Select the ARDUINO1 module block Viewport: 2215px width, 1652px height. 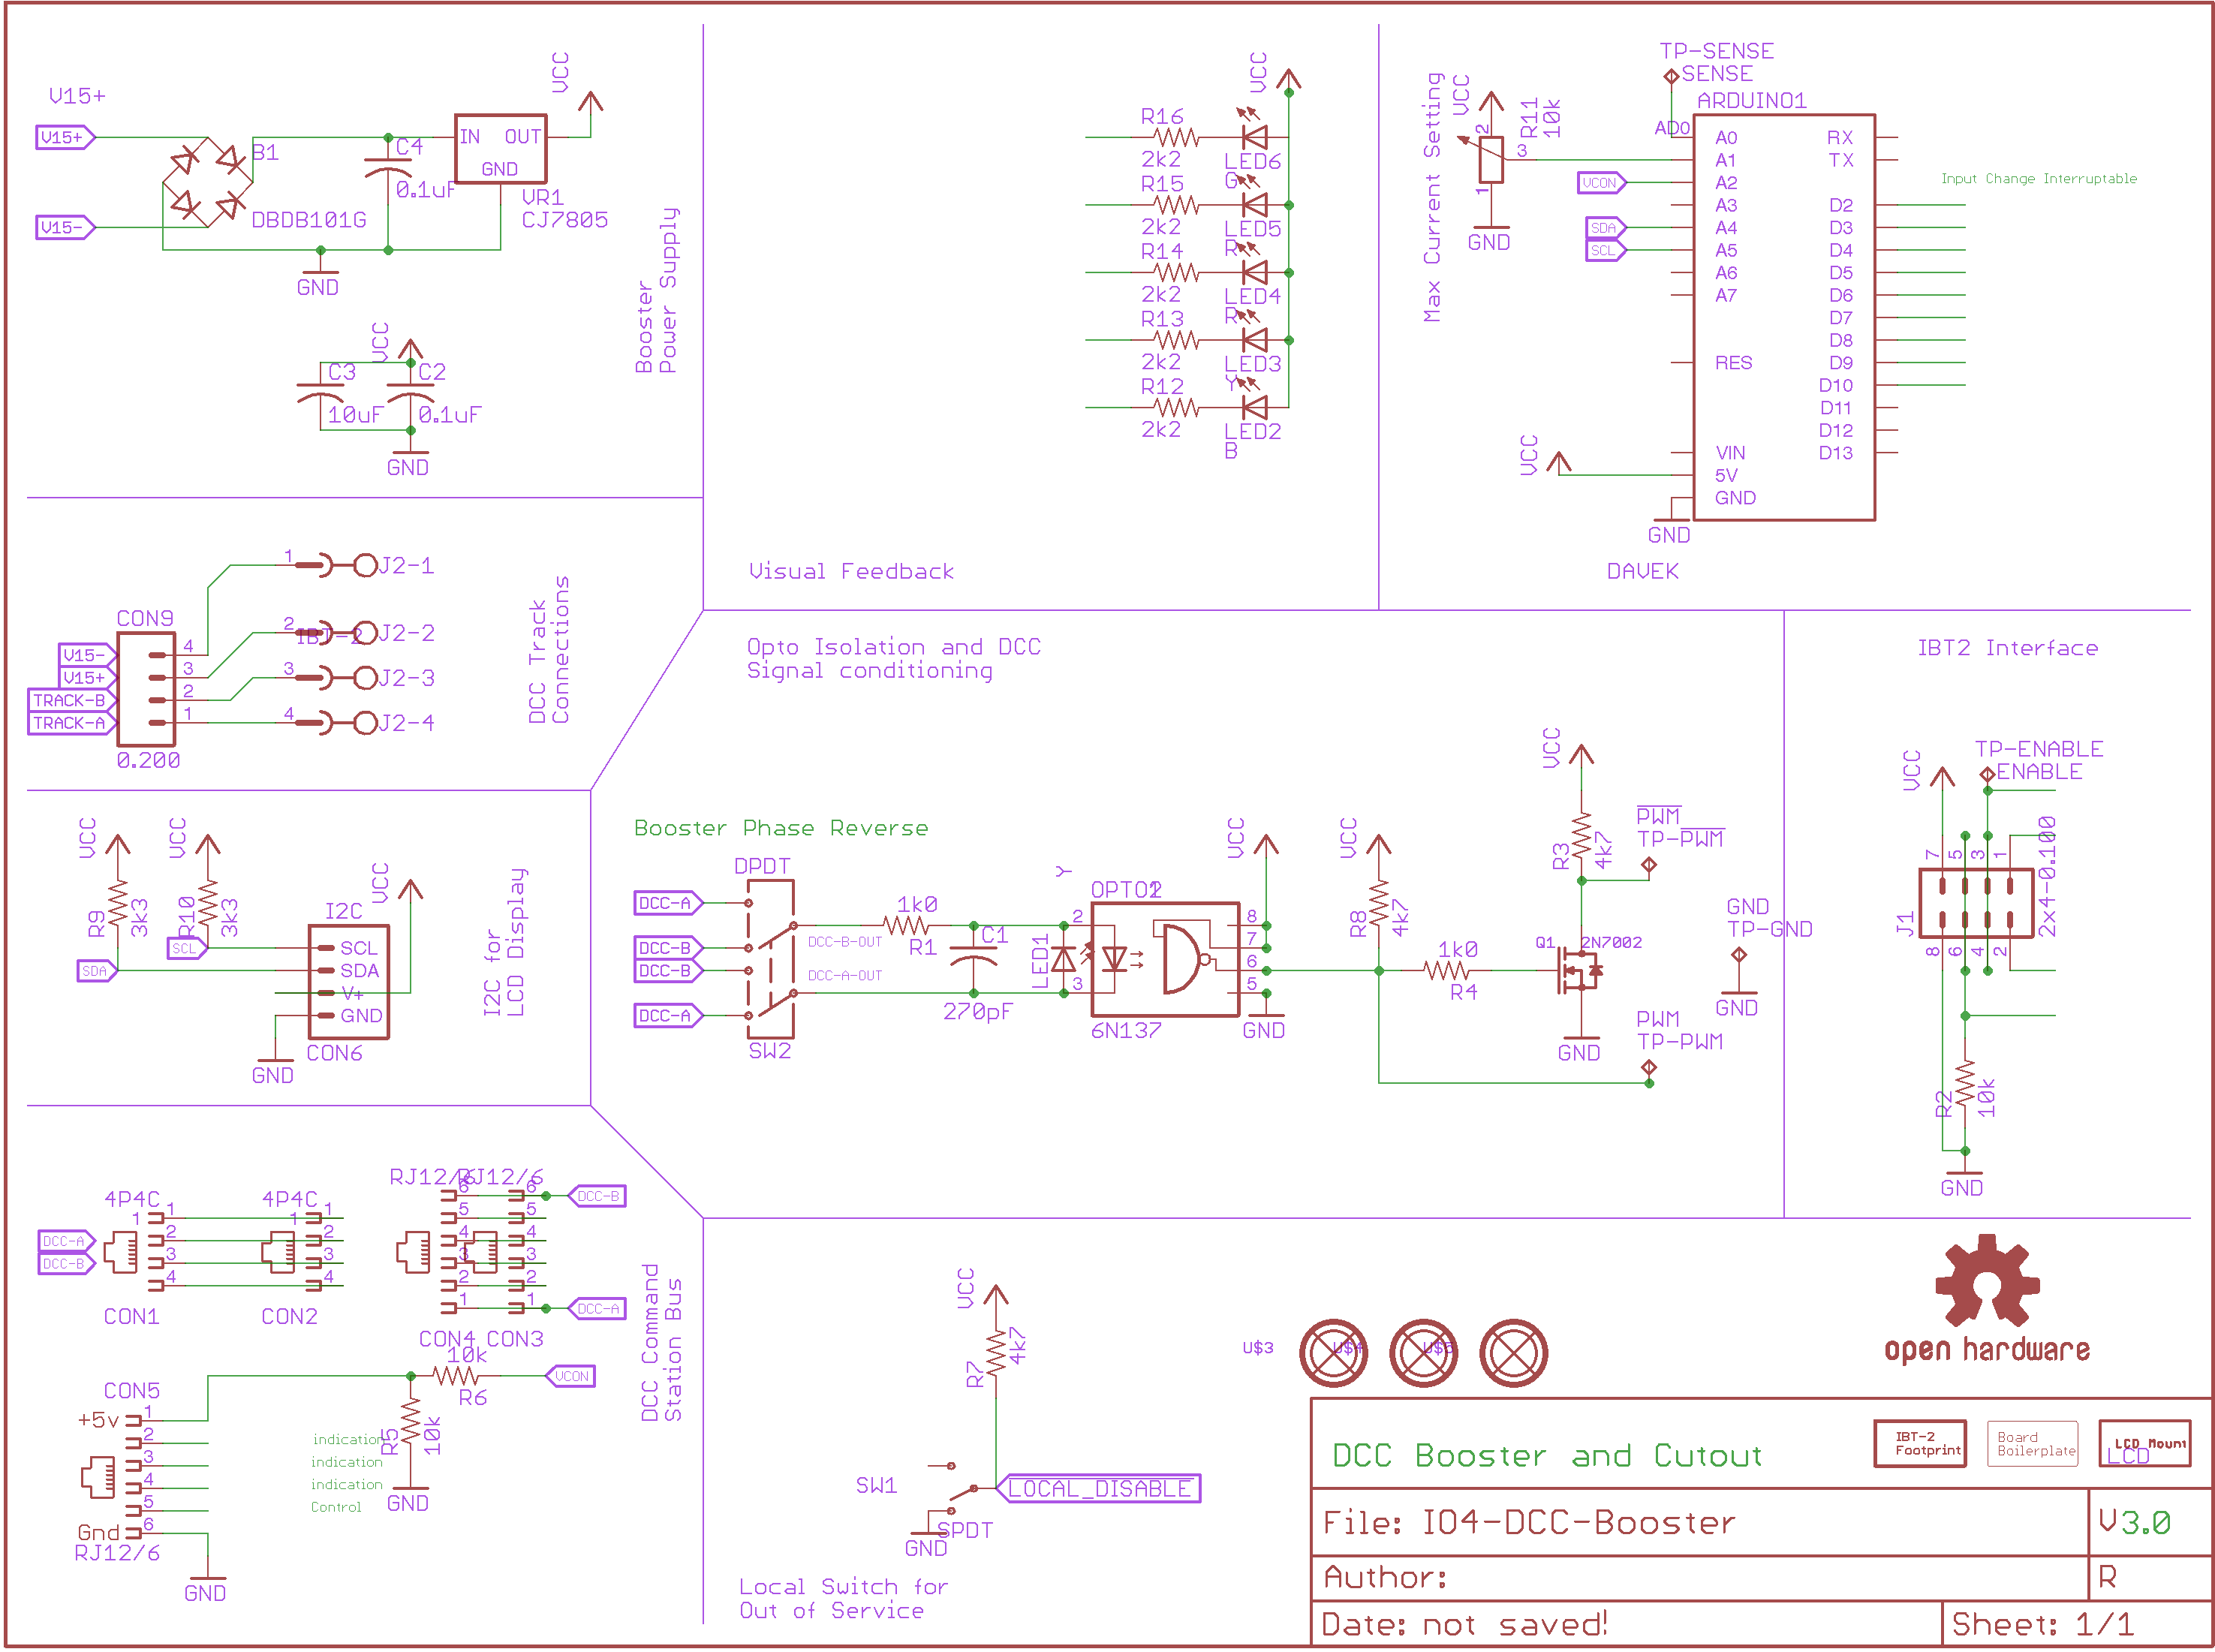(x=1784, y=317)
